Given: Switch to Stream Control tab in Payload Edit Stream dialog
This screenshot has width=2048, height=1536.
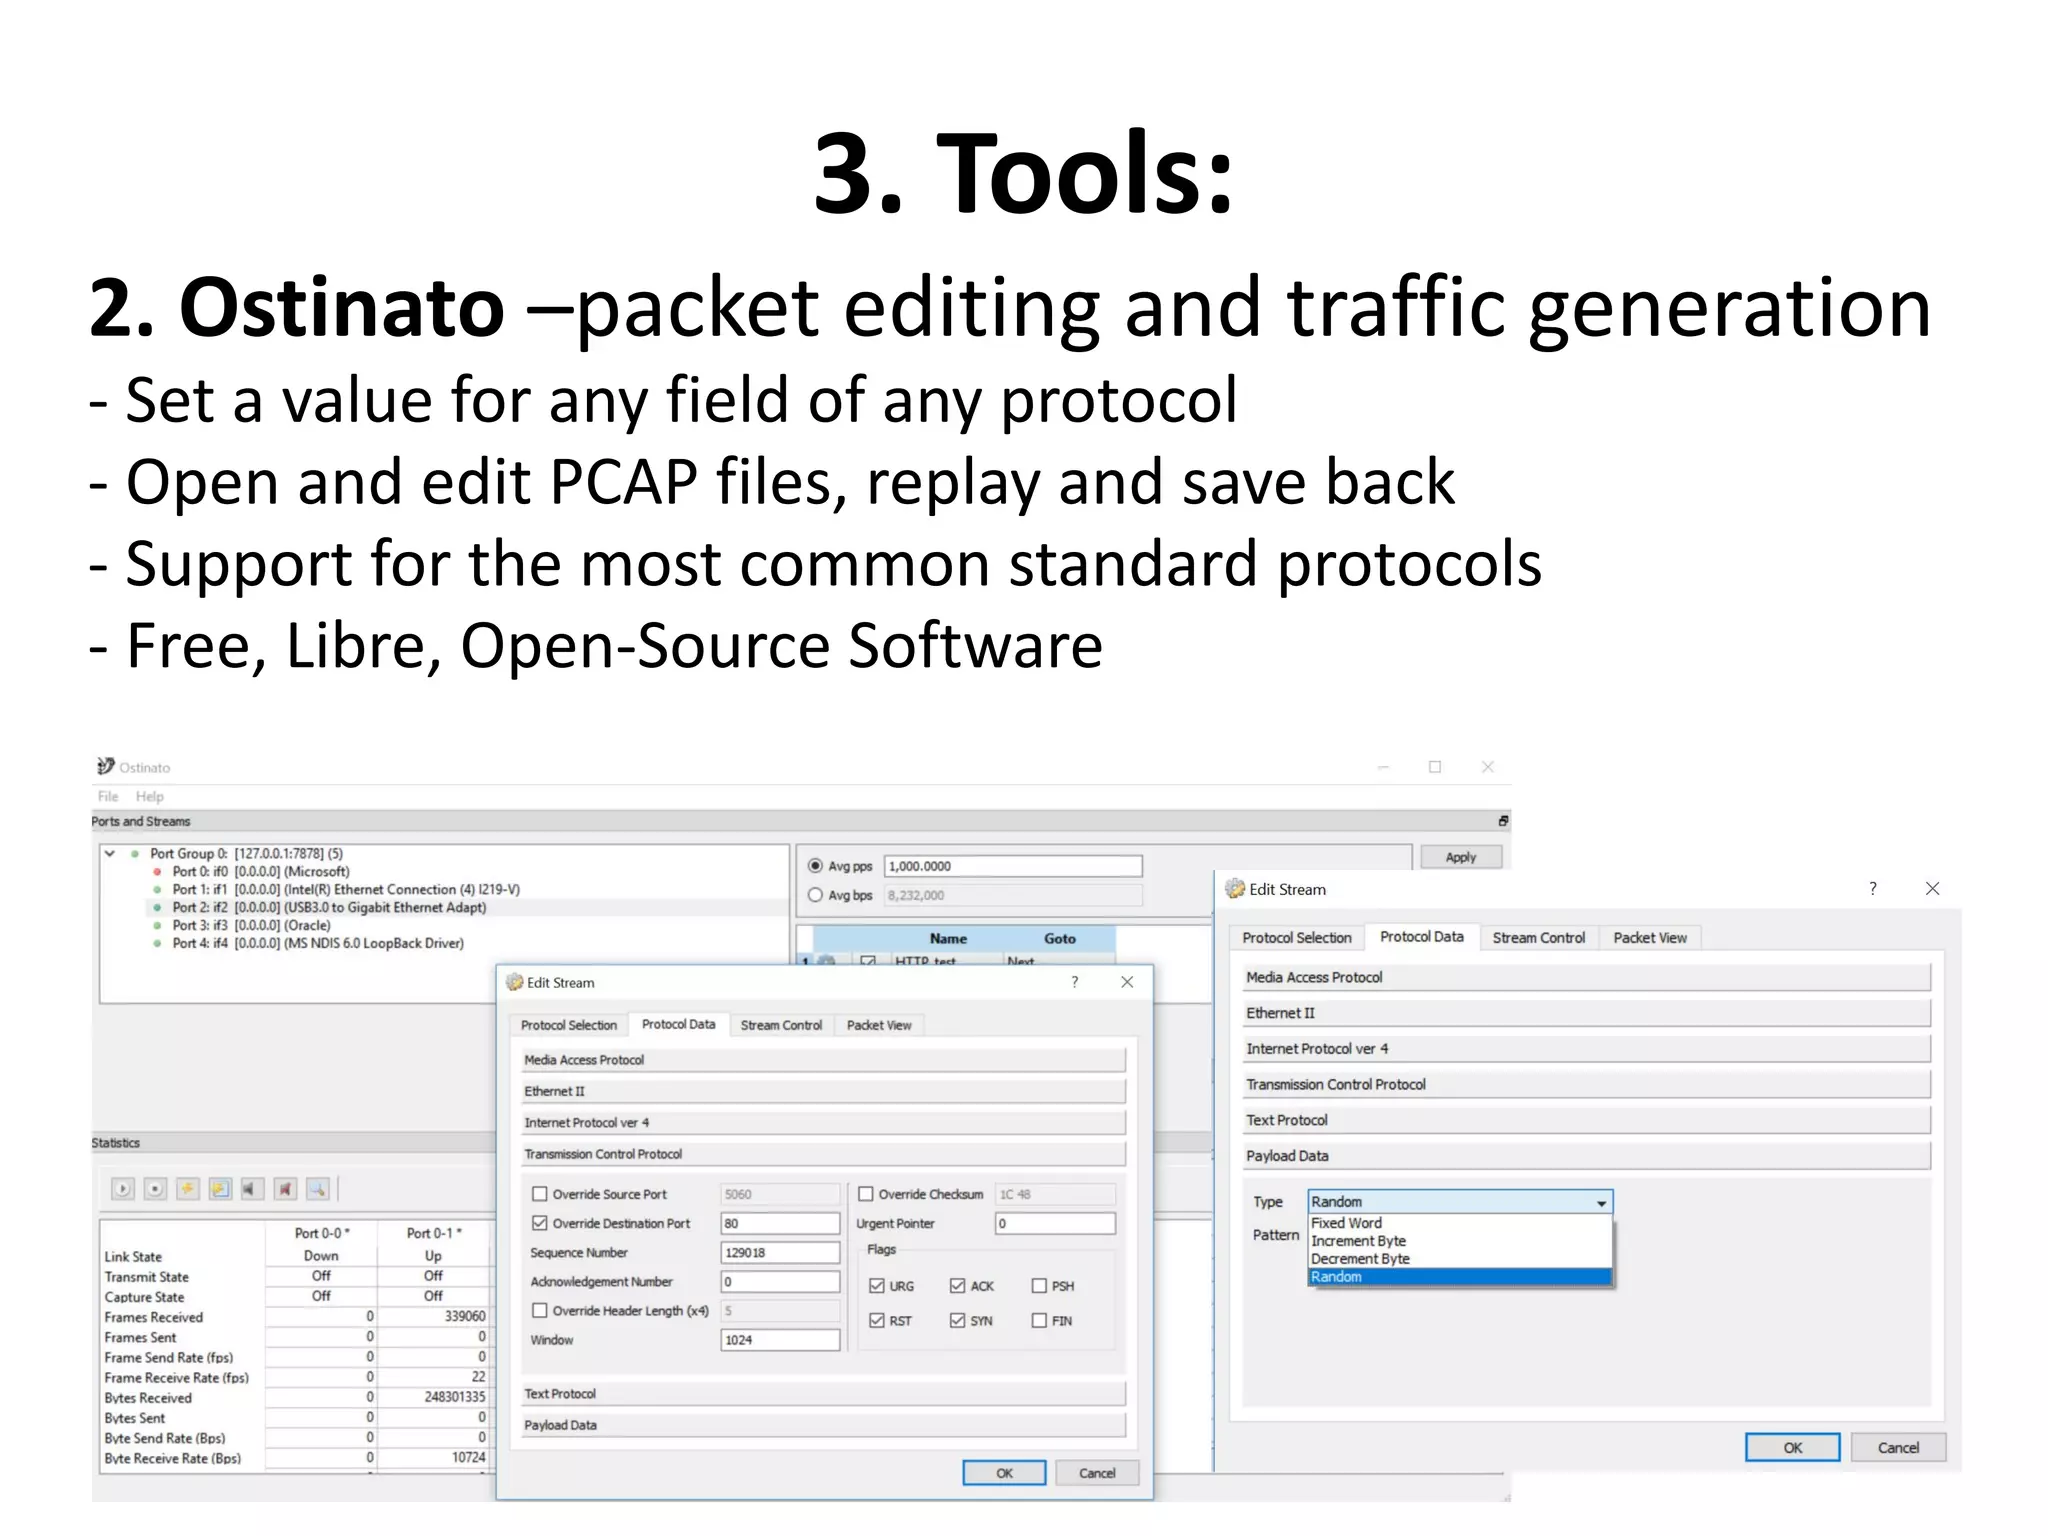Looking at the screenshot, I should 1539,938.
